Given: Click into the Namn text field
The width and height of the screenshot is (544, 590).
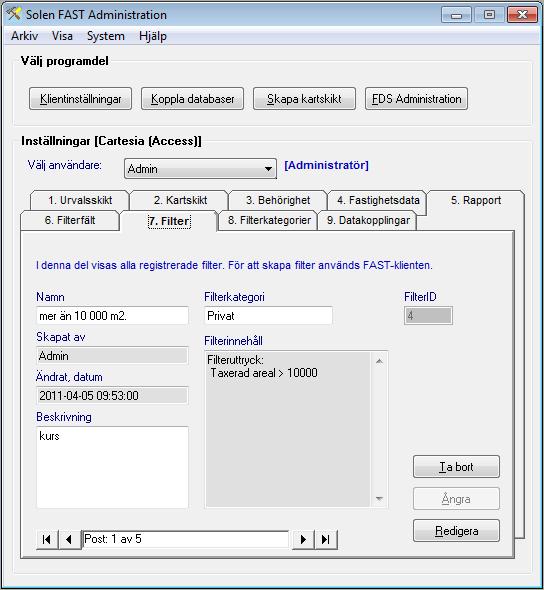Looking at the screenshot, I should [112, 315].
